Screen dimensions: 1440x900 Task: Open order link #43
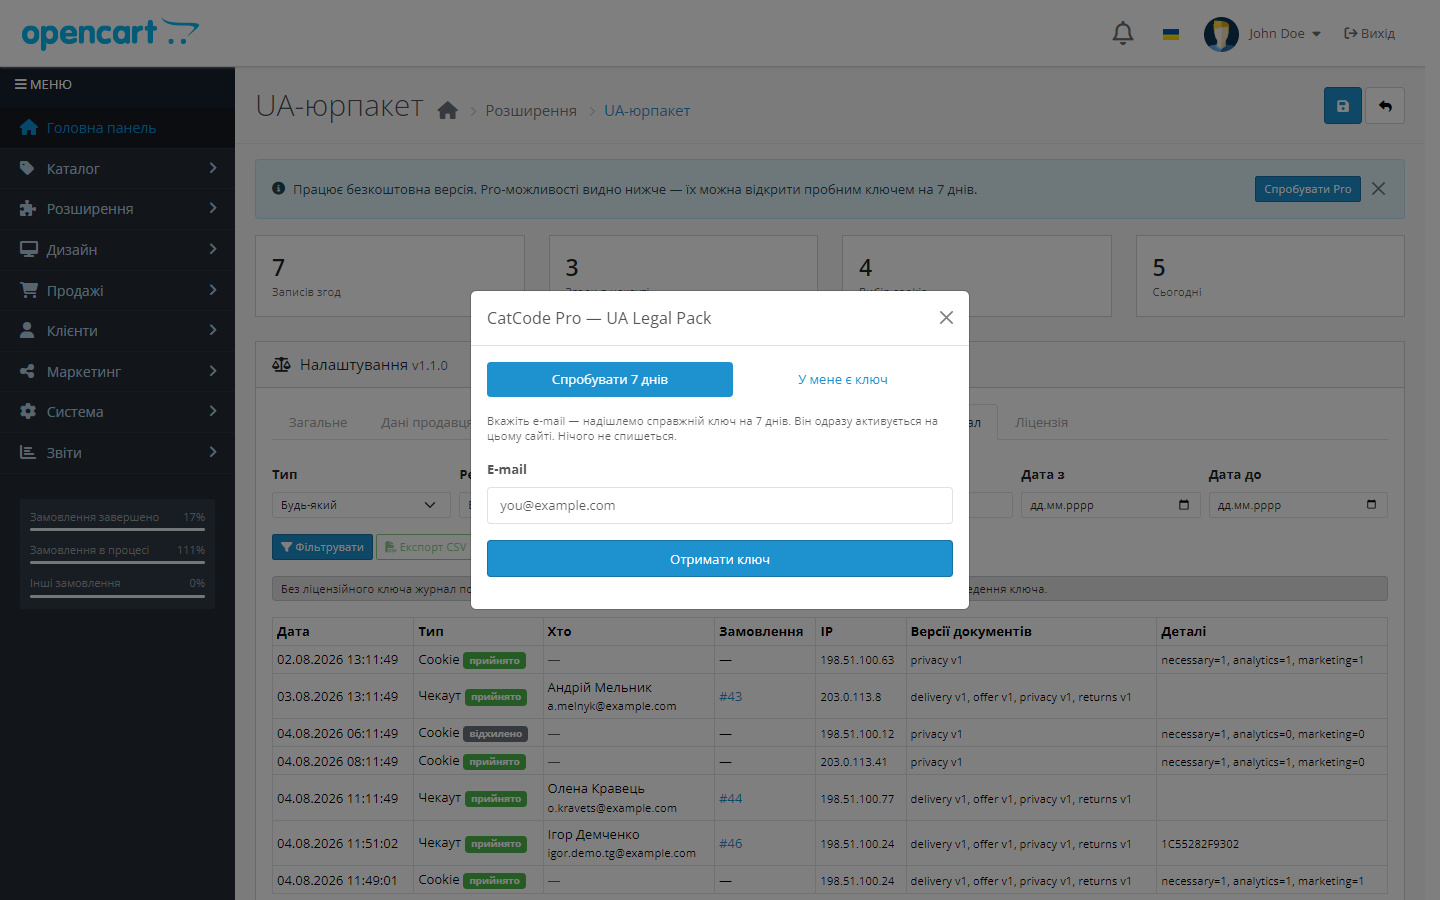(731, 697)
